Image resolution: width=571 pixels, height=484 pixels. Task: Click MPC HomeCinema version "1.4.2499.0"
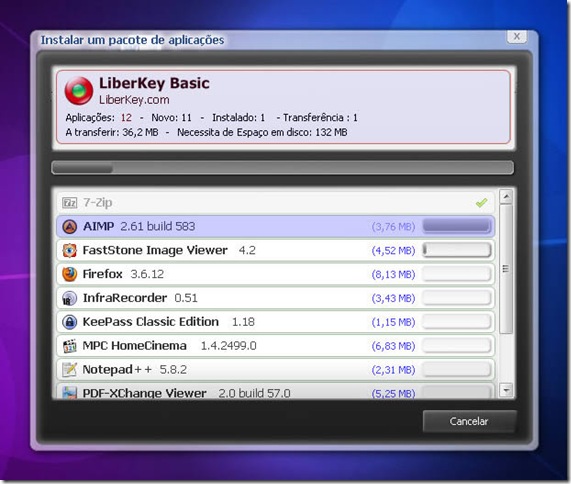[229, 346]
